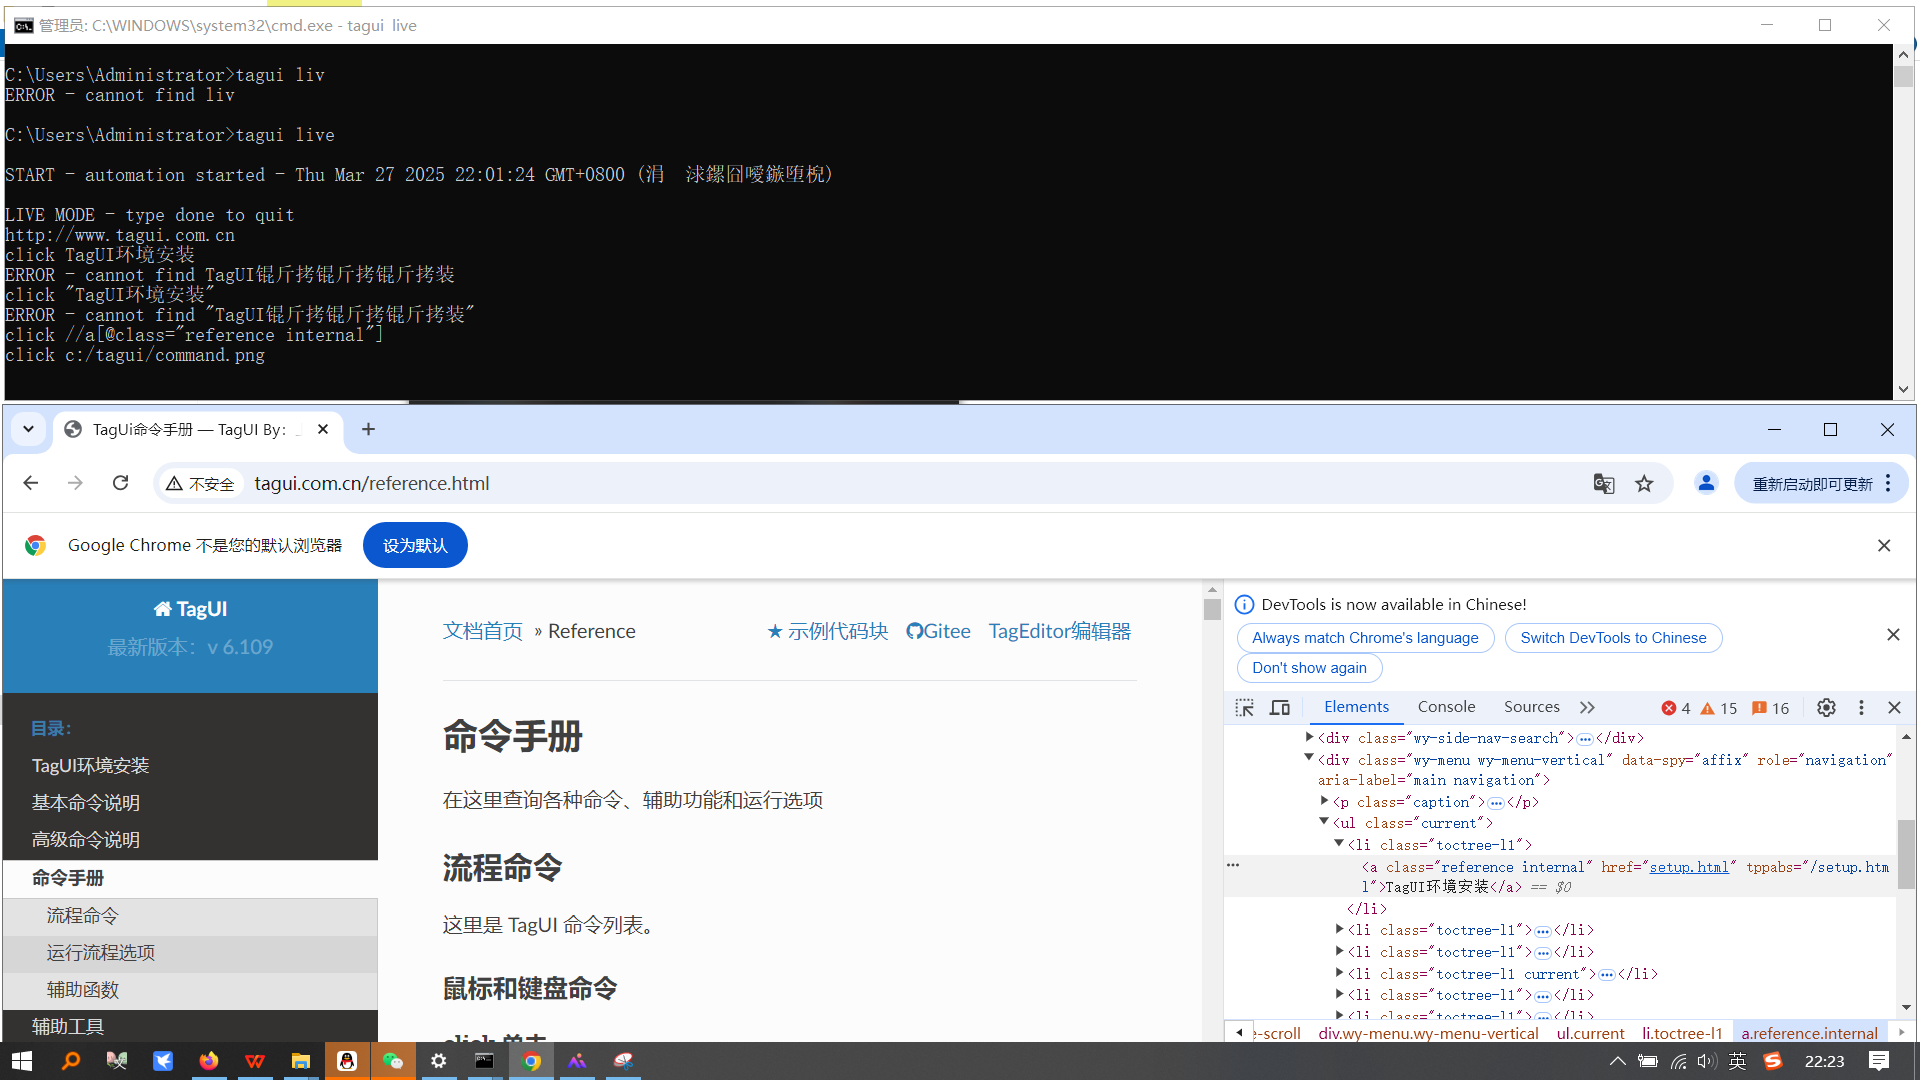Dismiss the default browser infobar

(1884, 545)
